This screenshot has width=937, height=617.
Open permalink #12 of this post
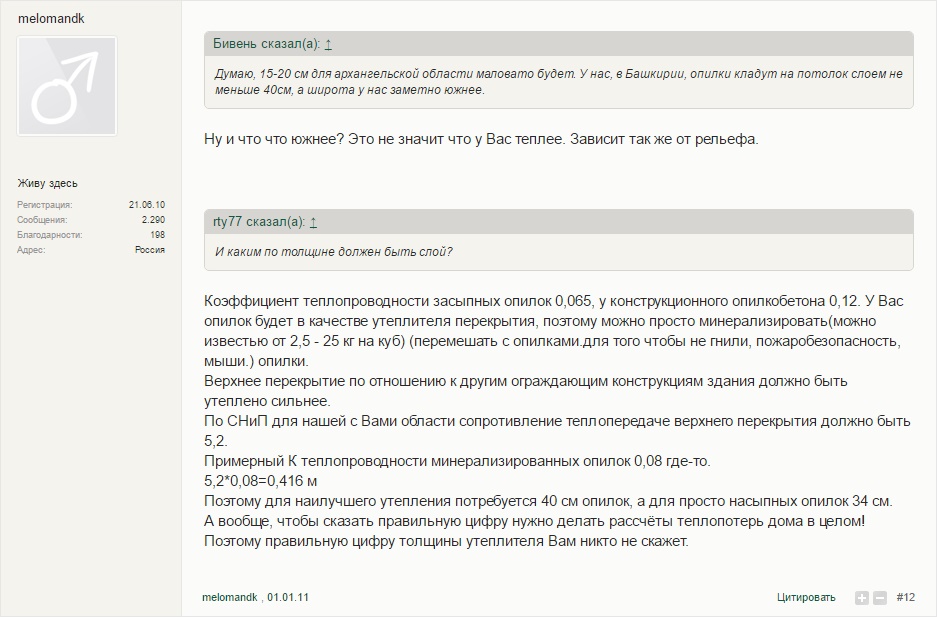tap(905, 597)
